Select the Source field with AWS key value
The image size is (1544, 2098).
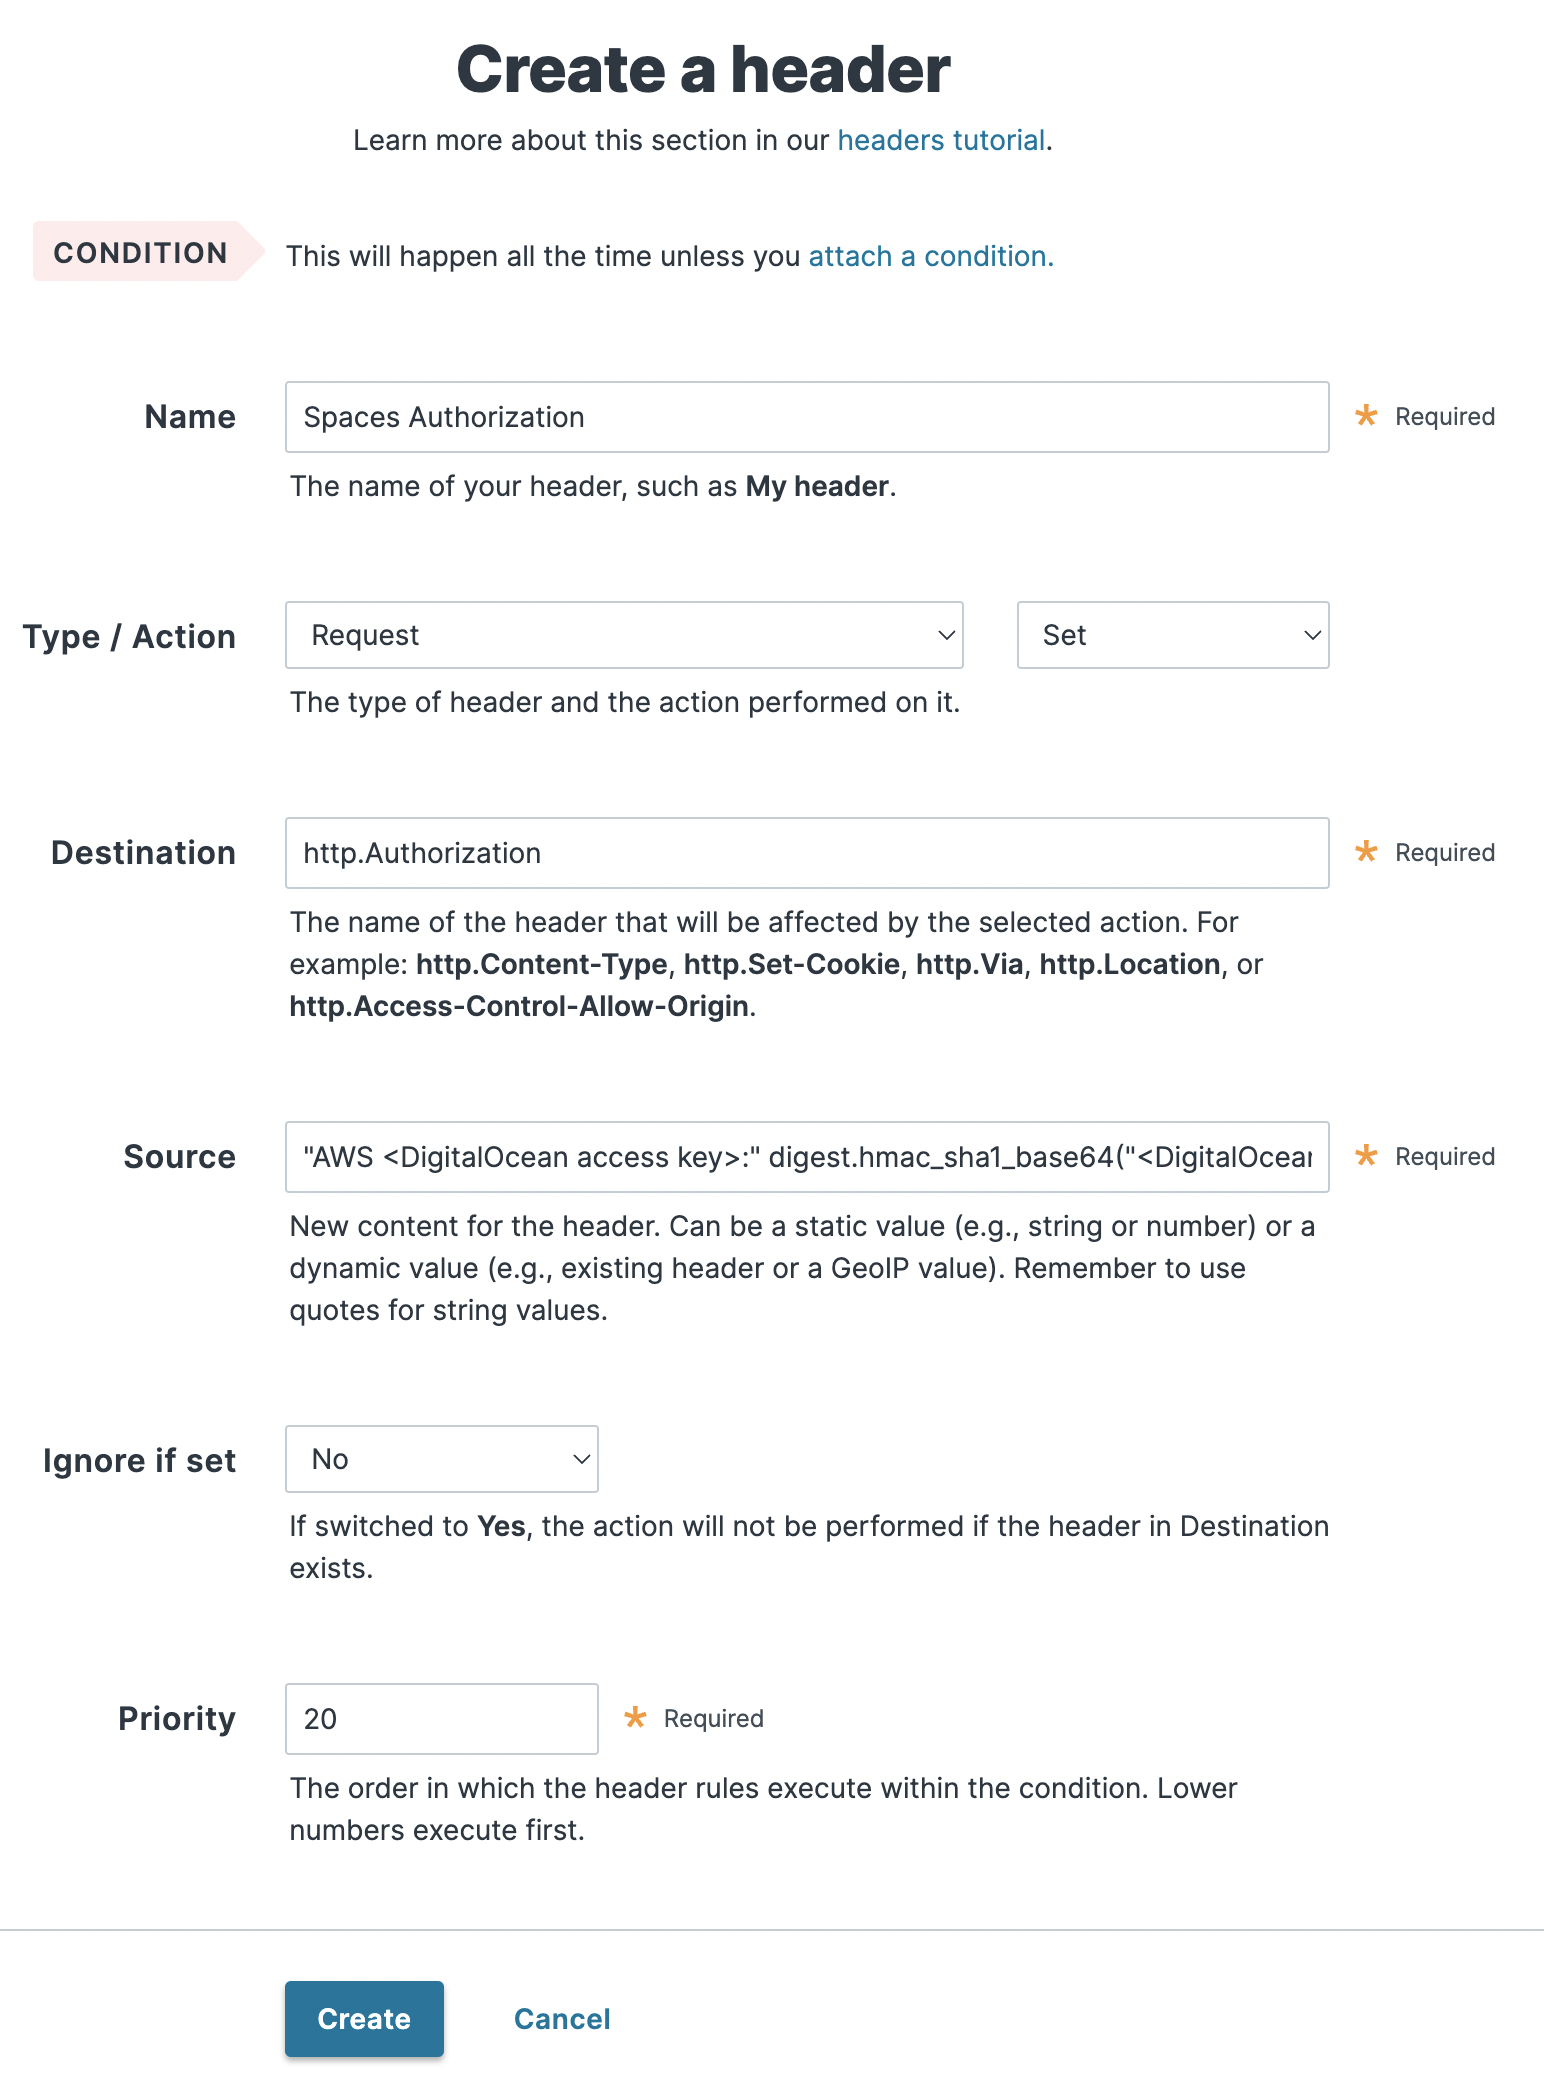pos(806,1156)
